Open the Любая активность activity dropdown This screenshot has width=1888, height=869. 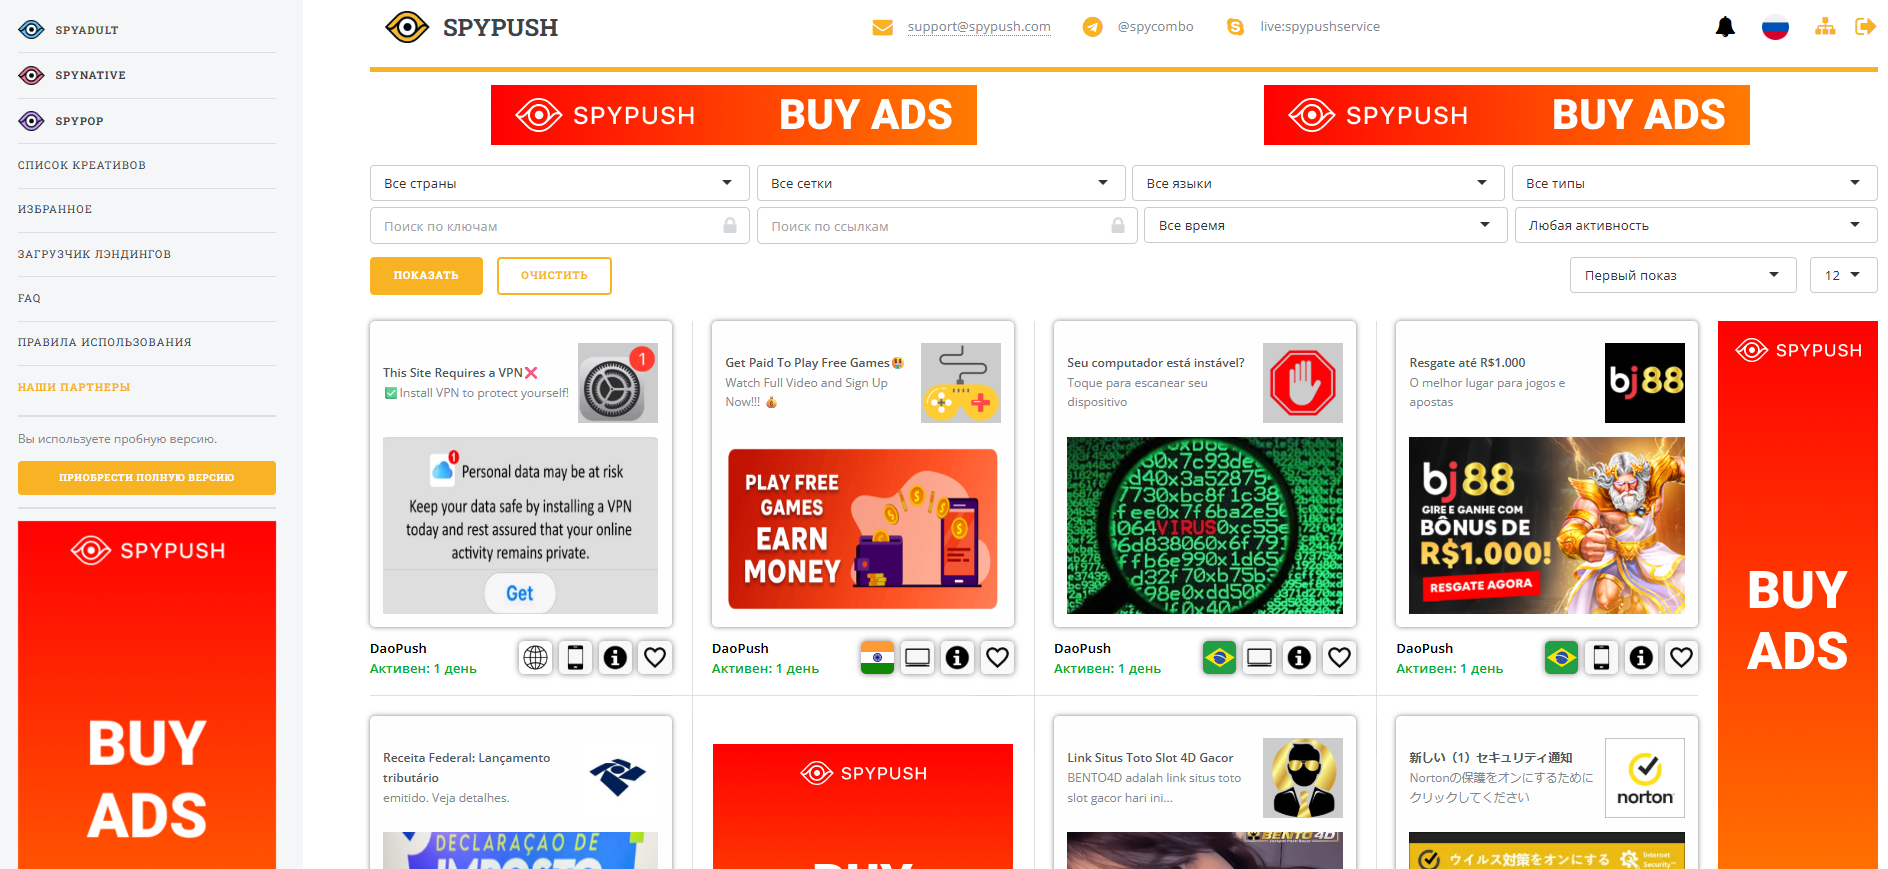1695,225
